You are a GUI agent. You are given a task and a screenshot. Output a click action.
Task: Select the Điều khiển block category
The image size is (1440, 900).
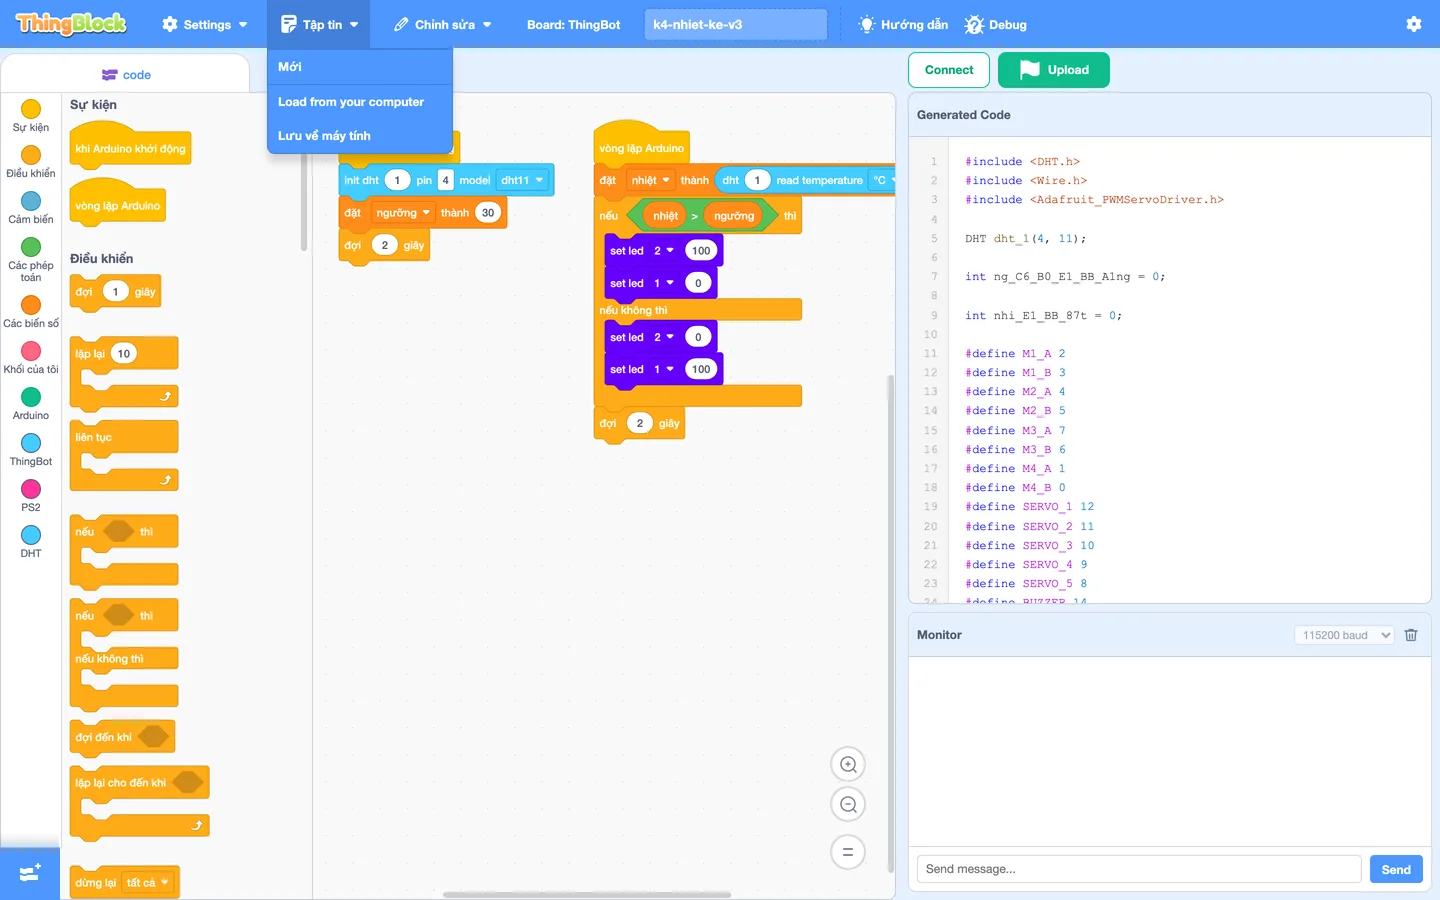pos(31,162)
